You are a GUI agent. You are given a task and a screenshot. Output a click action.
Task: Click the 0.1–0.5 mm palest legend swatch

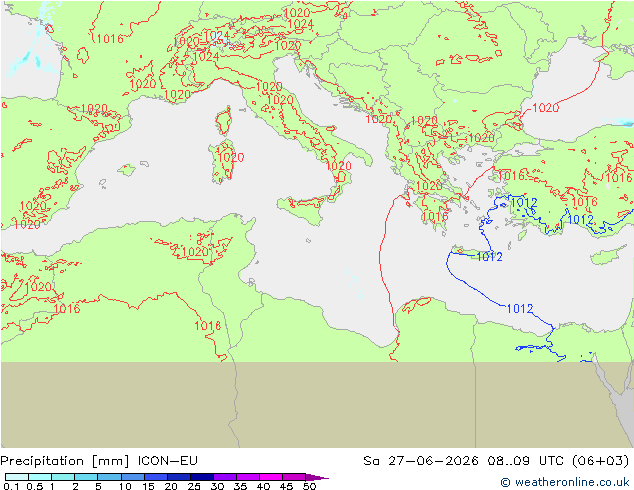tap(17, 477)
